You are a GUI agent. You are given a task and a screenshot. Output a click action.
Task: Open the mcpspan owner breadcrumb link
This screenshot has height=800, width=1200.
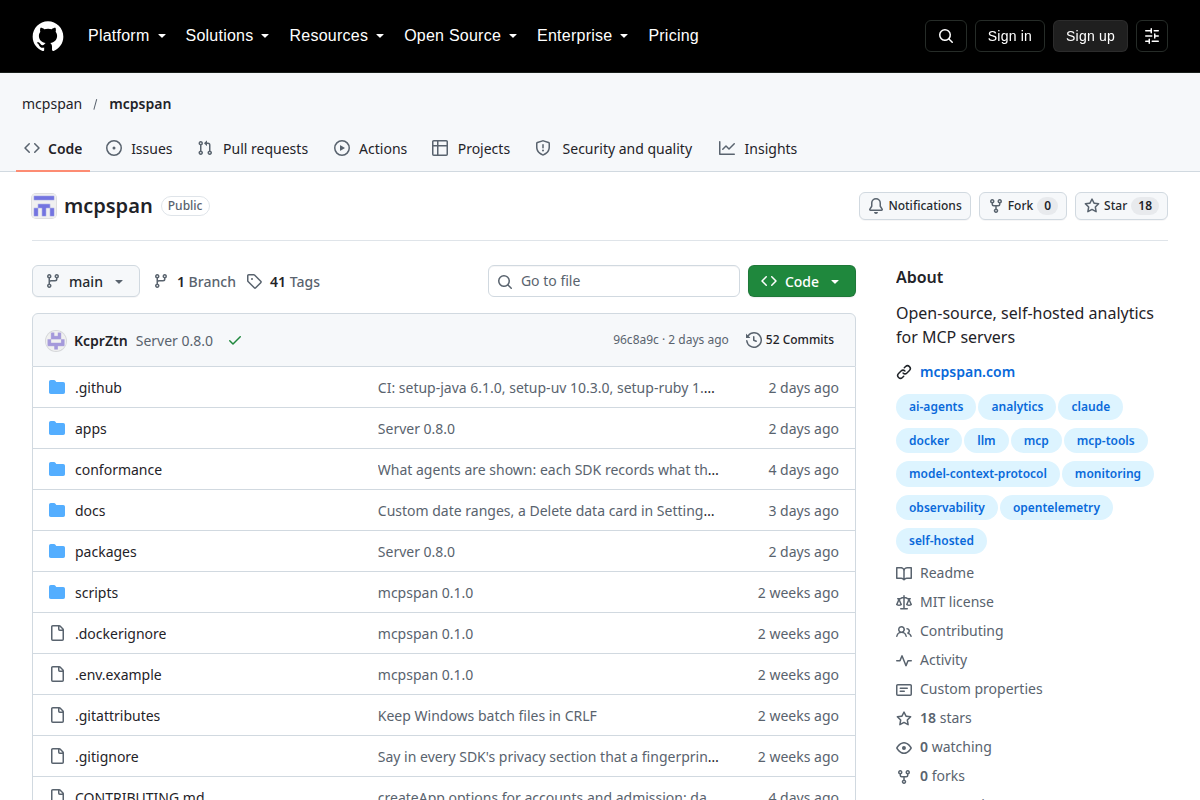click(51, 104)
